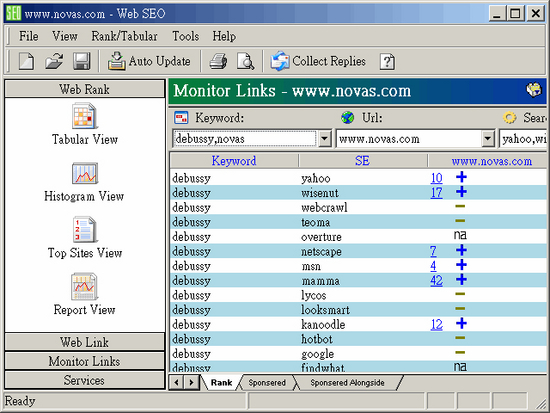Click the Print toolbar icon
This screenshot has height=413, width=550.
pyautogui.click(x=218, y=61)
